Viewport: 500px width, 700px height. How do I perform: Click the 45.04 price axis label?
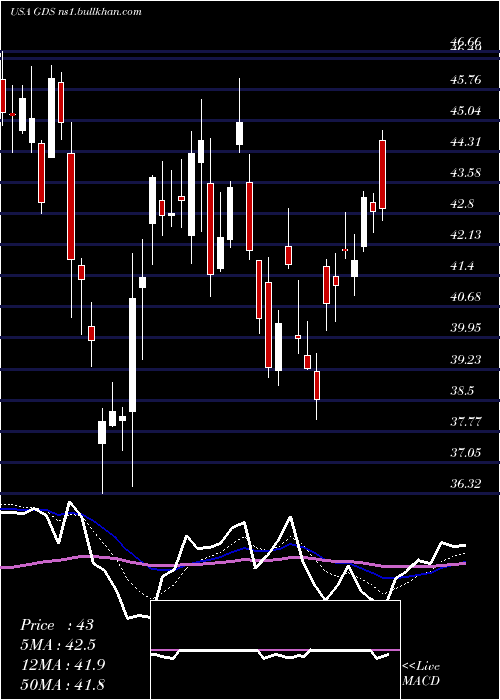[466, 111]
